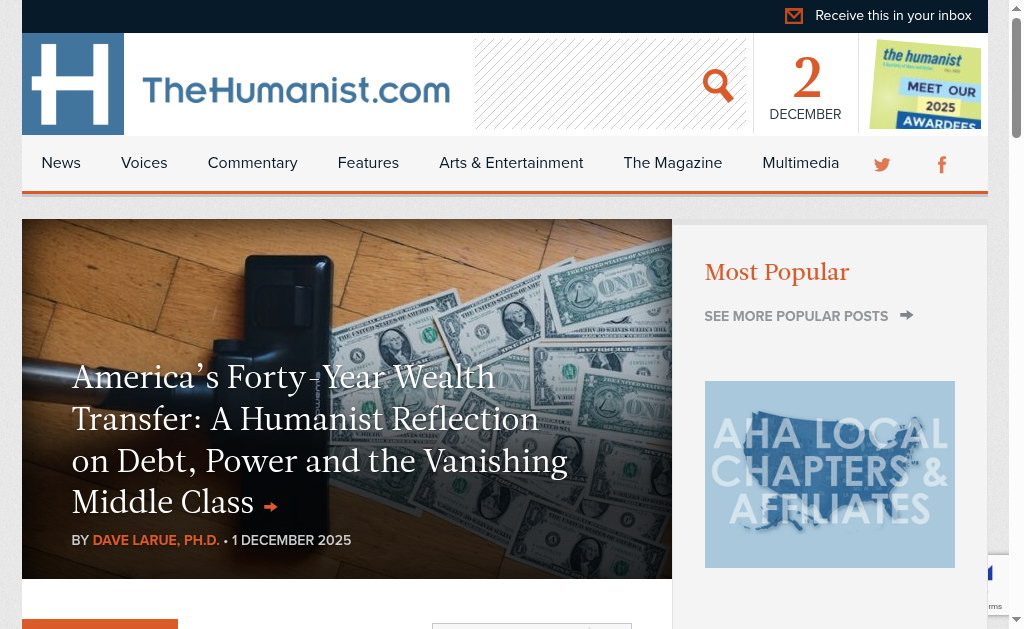
Task: Open the Facebook icon link
Action: [942, 165]
